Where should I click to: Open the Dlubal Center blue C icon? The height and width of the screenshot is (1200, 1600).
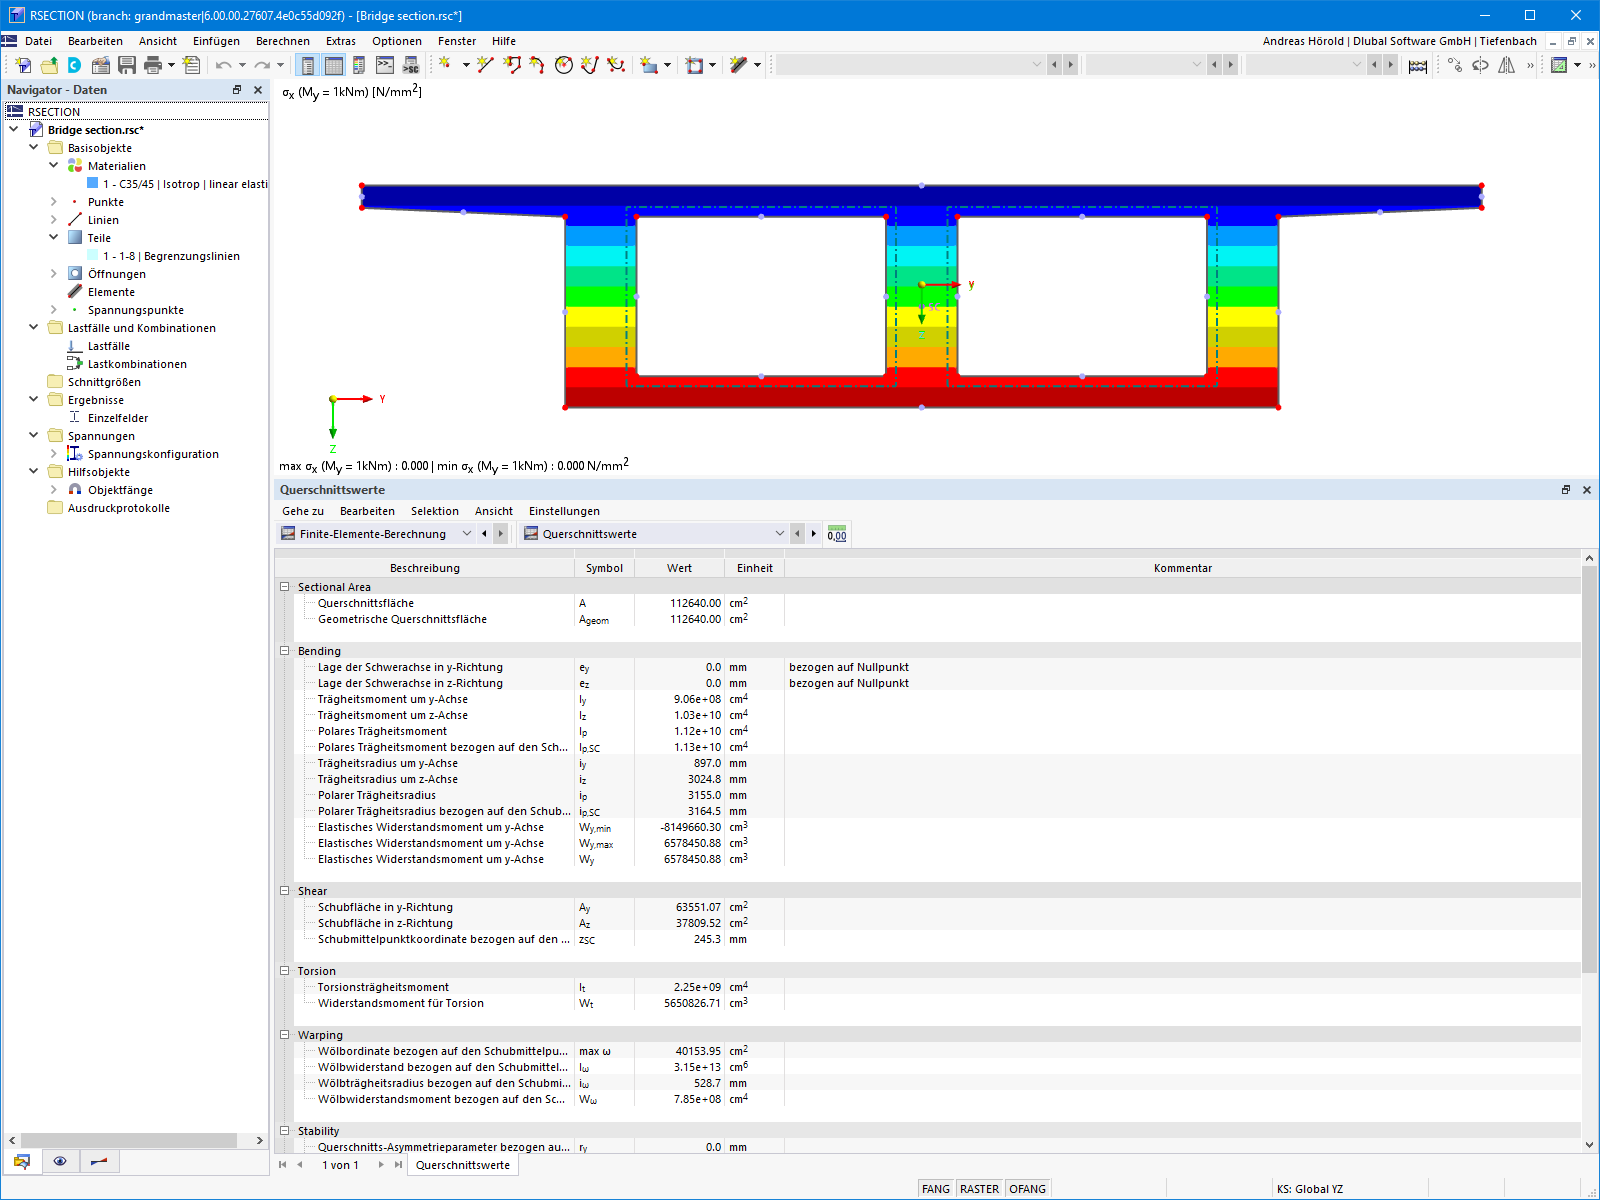(x=74, y=65)
